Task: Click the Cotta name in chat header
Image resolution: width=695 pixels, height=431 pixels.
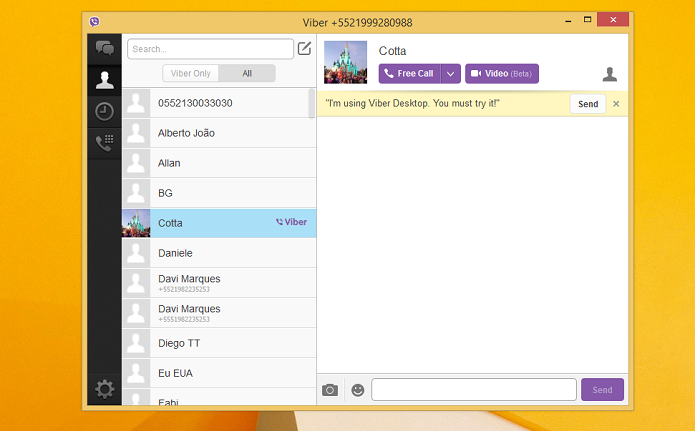Action: [x=392, y=51]
